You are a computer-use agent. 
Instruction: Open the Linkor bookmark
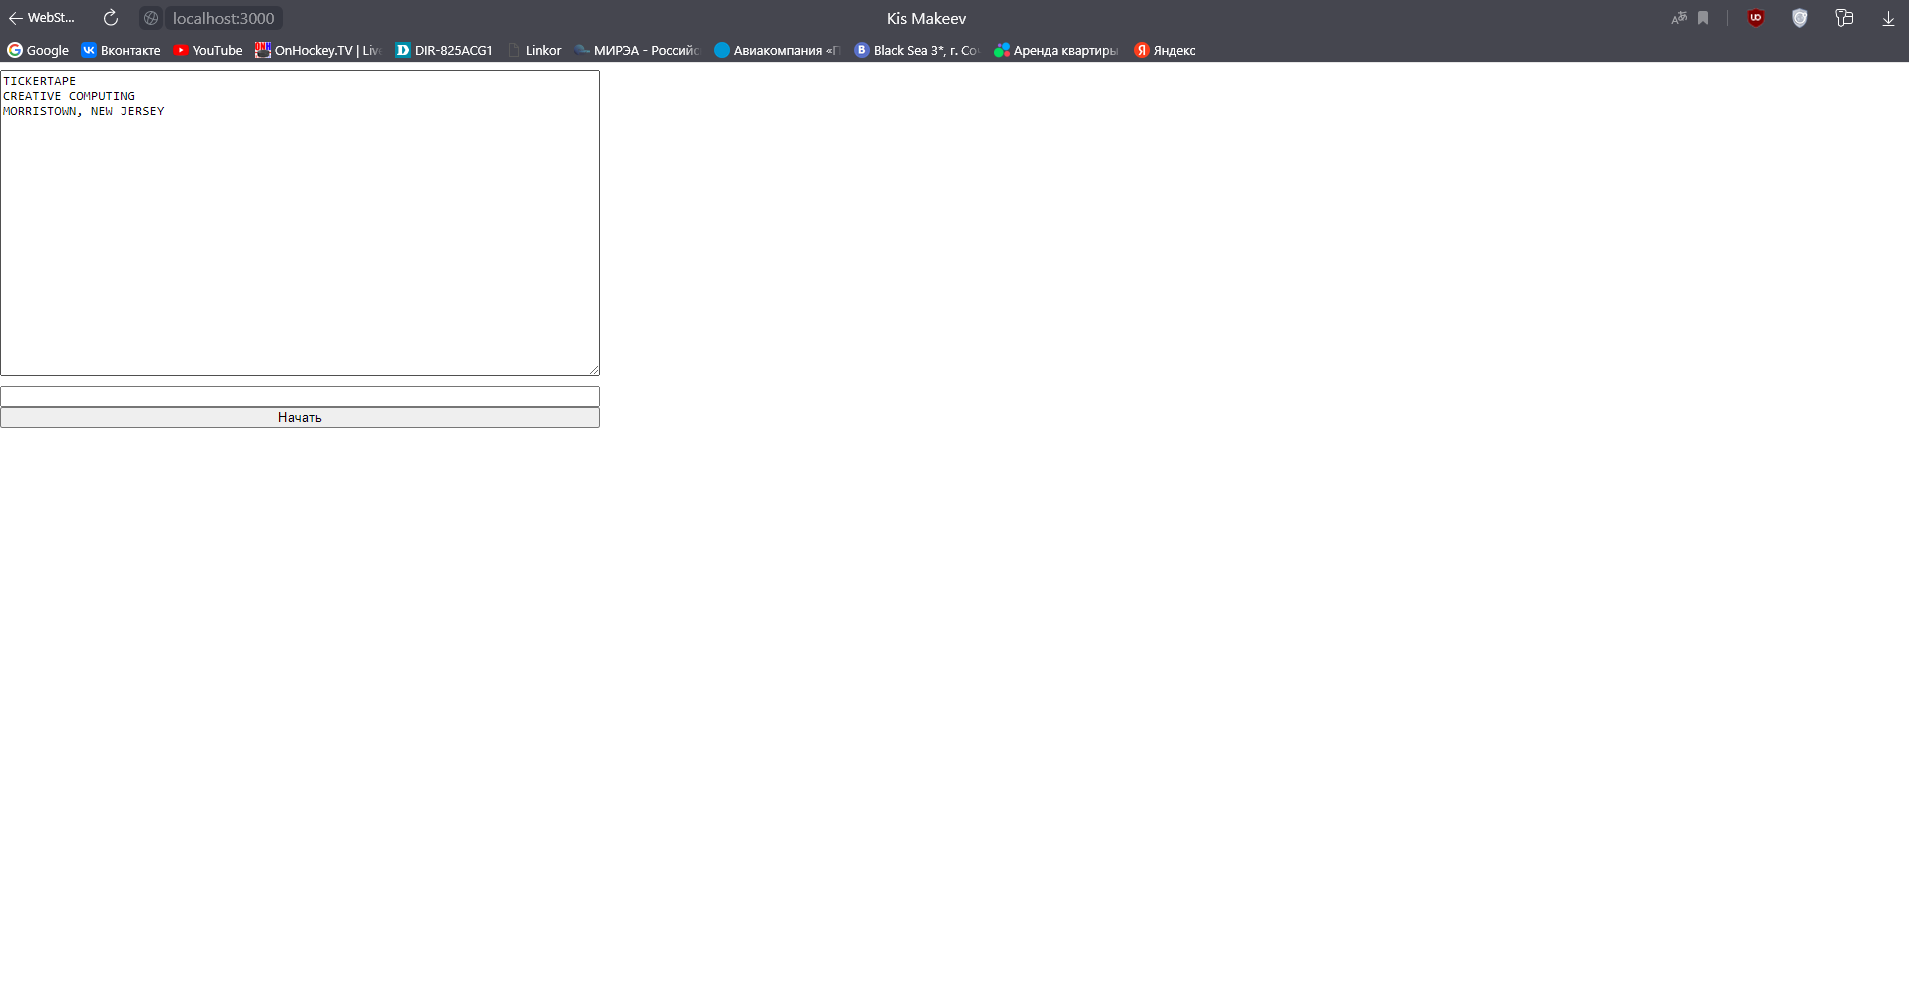coord(536,50)
